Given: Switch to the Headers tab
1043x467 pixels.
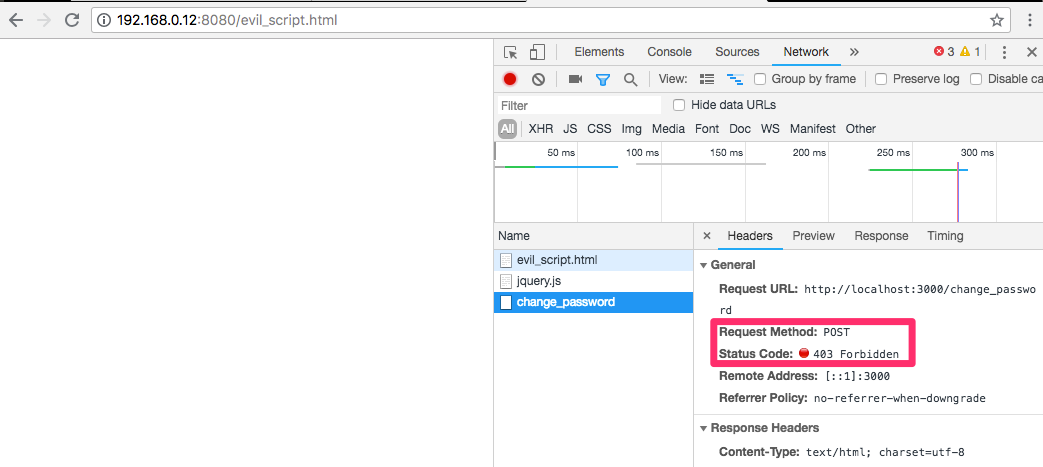Looking at the screenshot, I should coord(750,235).
